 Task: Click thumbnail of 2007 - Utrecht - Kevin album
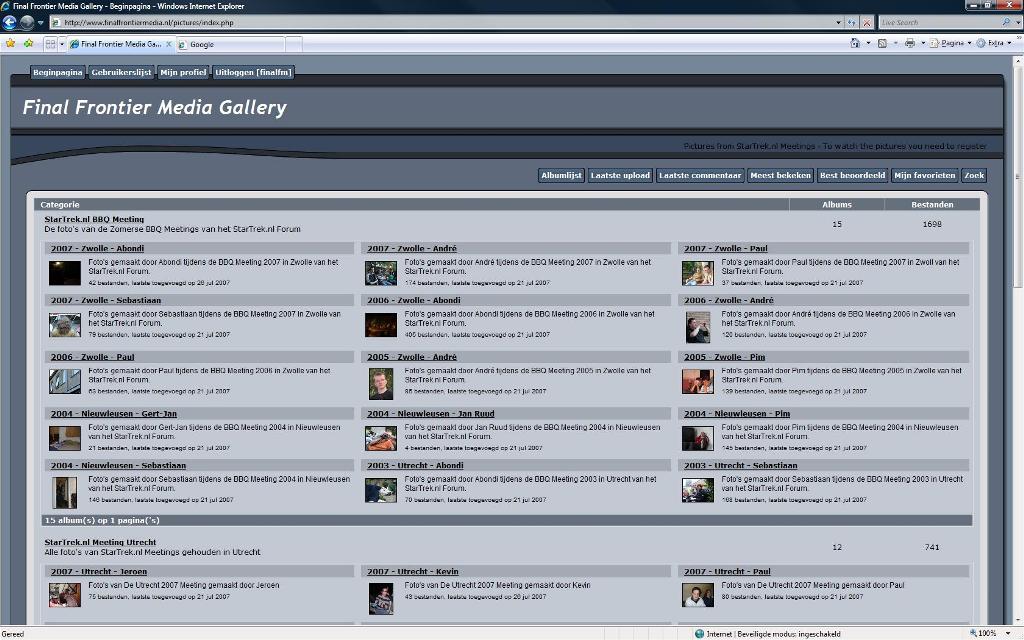[x=381, y=599]
